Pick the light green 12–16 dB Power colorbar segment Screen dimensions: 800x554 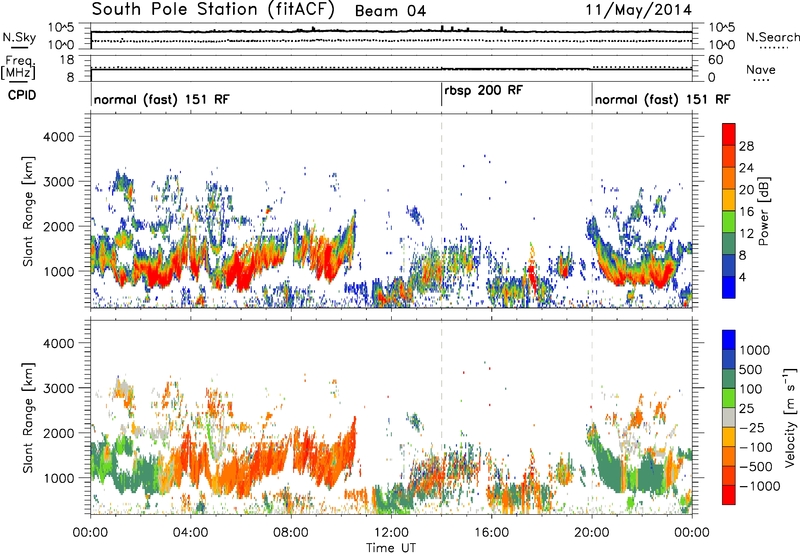click(x=729, y=221)
